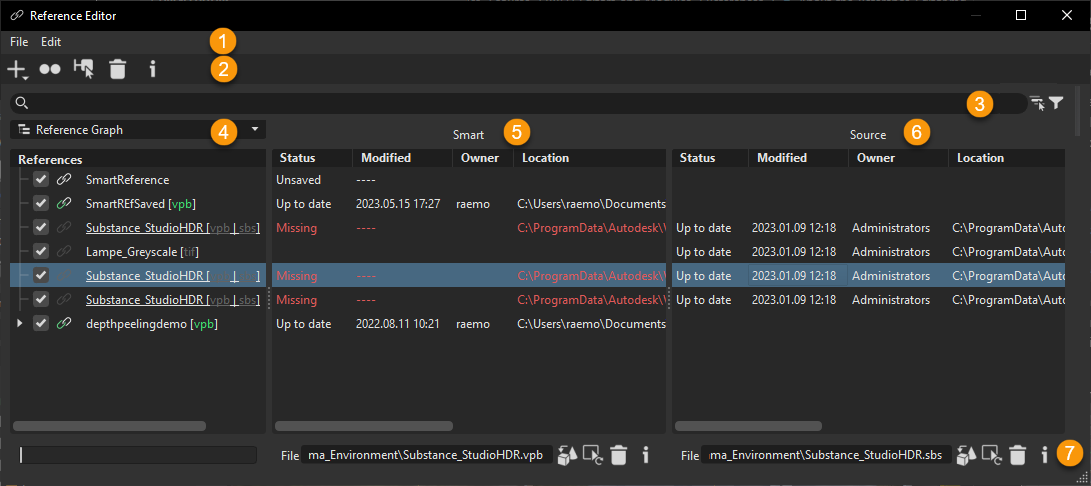Click the Source table horizontal scrollbar

(749, 426)
